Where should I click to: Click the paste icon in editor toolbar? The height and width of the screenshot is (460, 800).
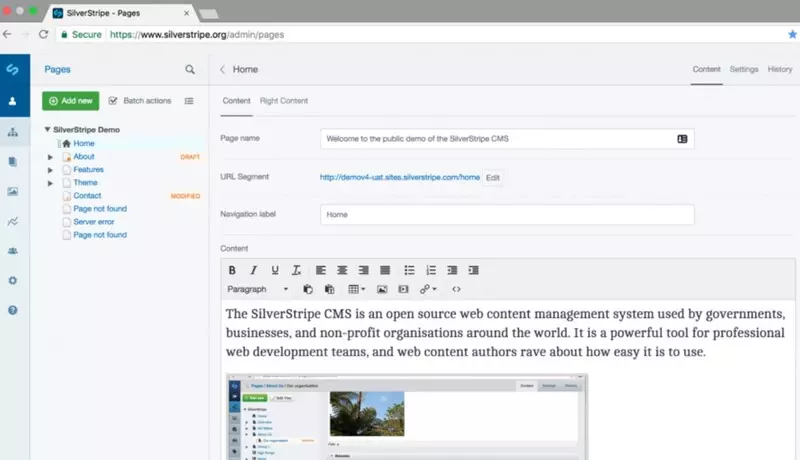tap(308, 289)
